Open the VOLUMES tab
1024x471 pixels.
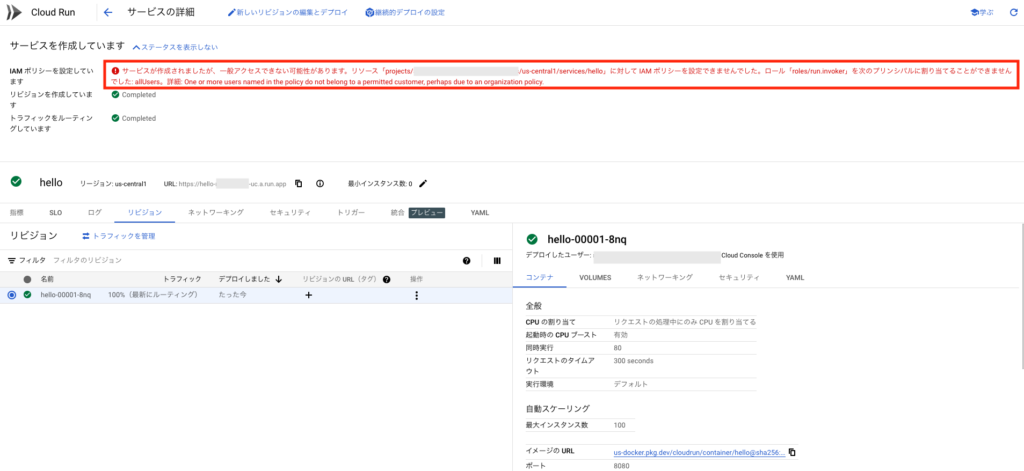tap(595, 278)
